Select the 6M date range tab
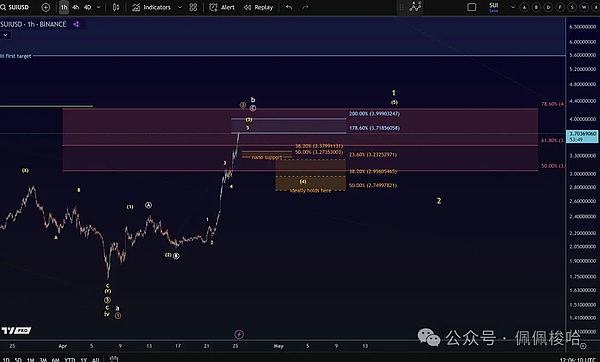This screenshot has height=362, width=600. point(55,359)
